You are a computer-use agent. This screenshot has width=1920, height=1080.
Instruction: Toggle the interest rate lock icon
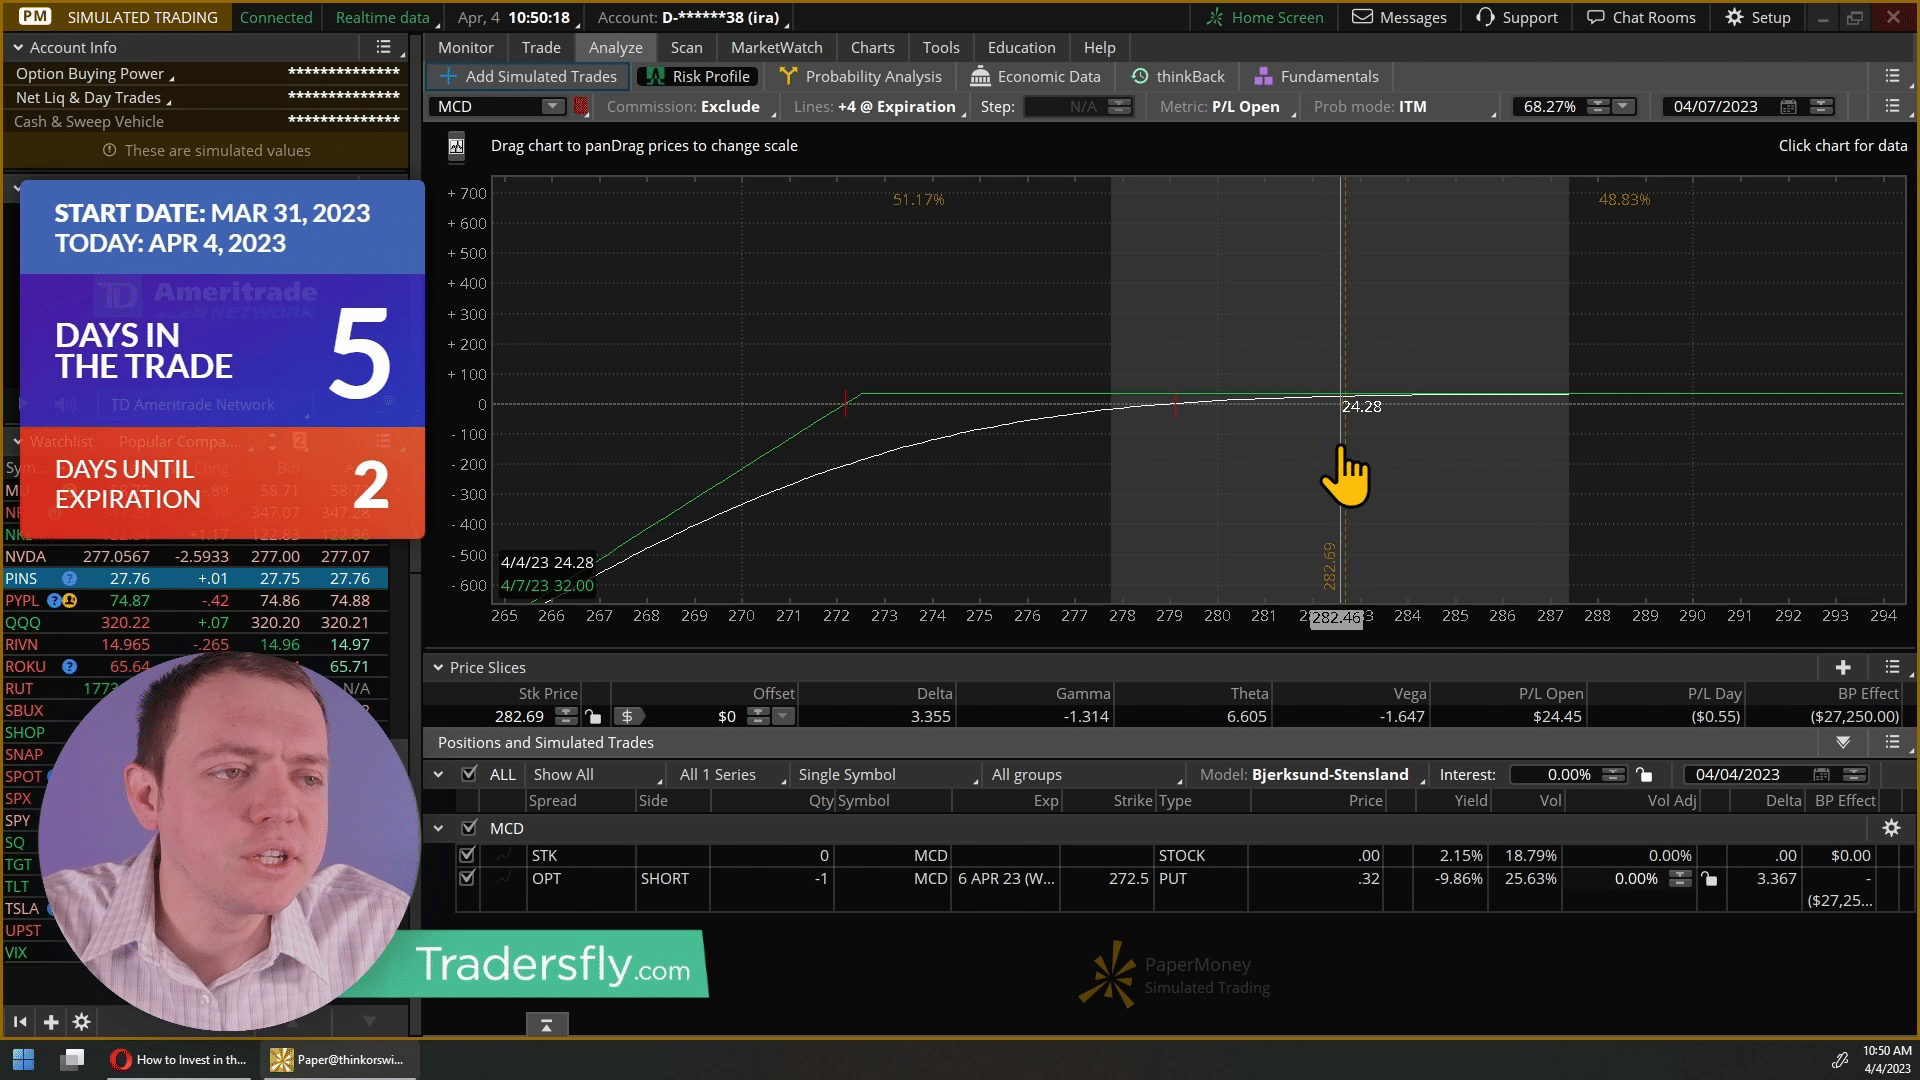point(1644,774)
